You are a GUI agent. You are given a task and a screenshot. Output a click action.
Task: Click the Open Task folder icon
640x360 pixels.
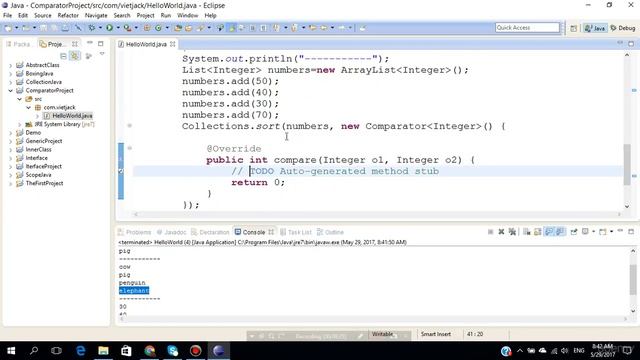[x=189, y=28]
